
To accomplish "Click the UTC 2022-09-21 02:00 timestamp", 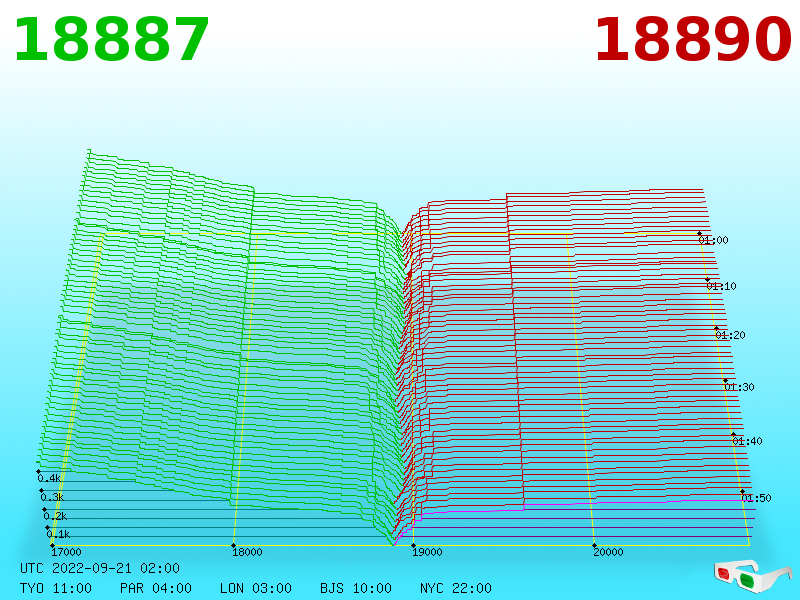I will coord(100,568).
